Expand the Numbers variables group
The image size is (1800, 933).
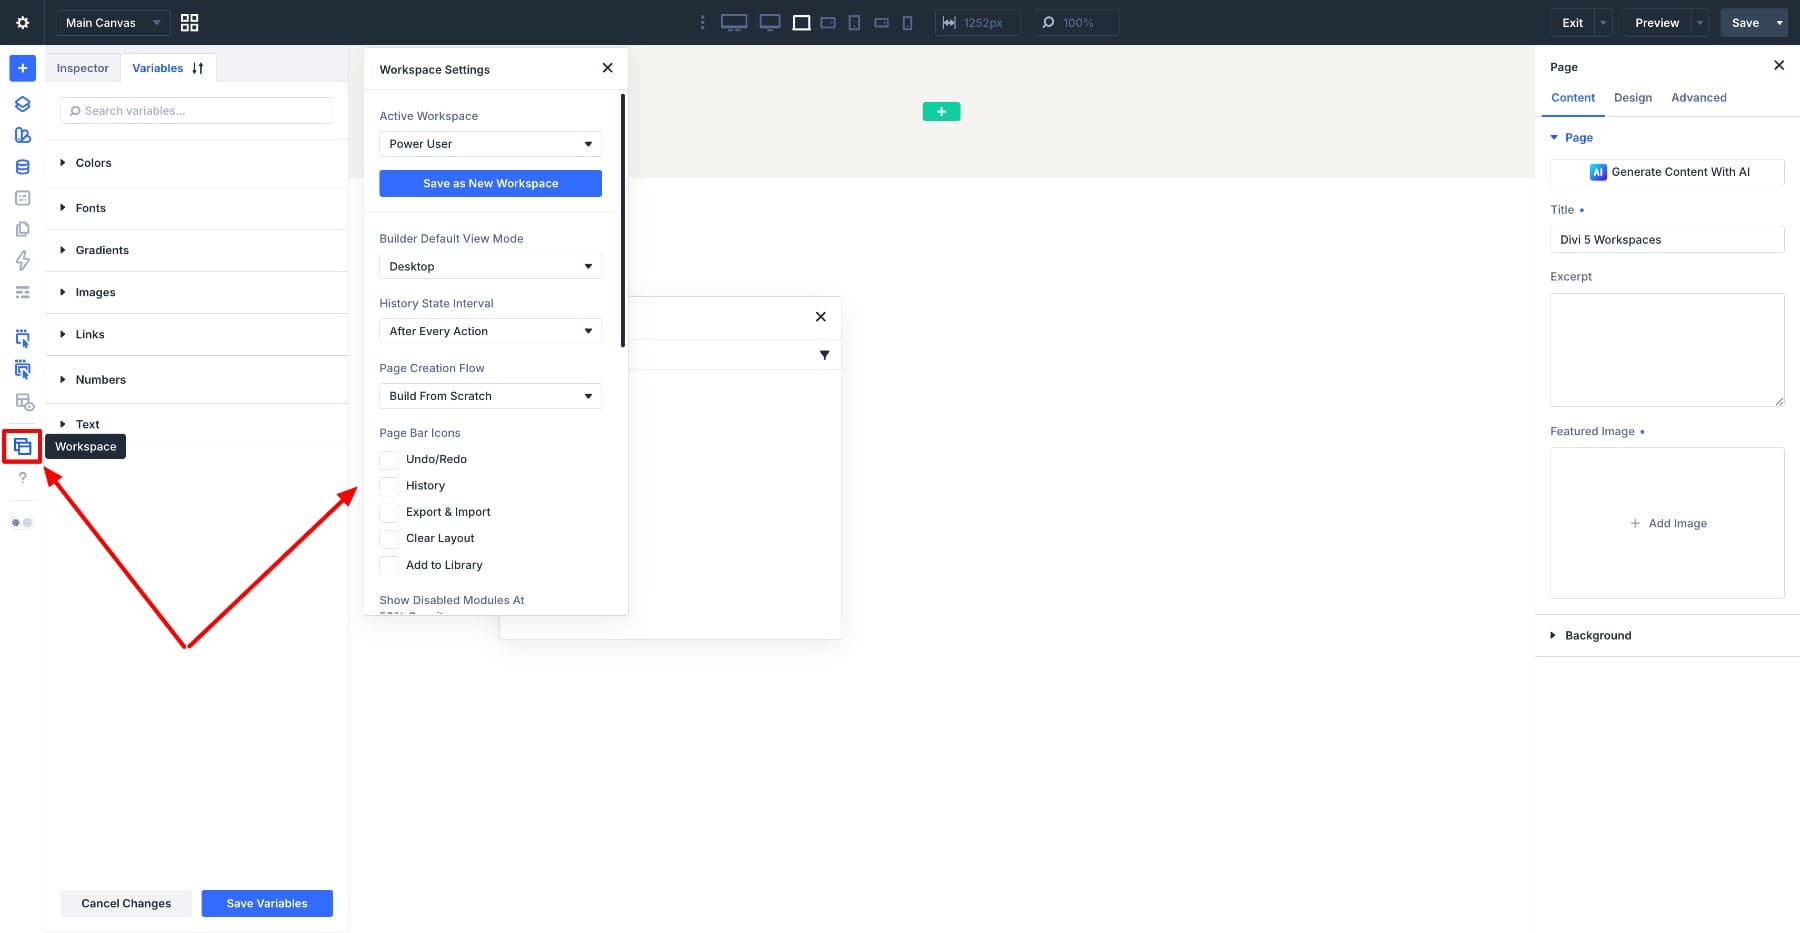196,380
